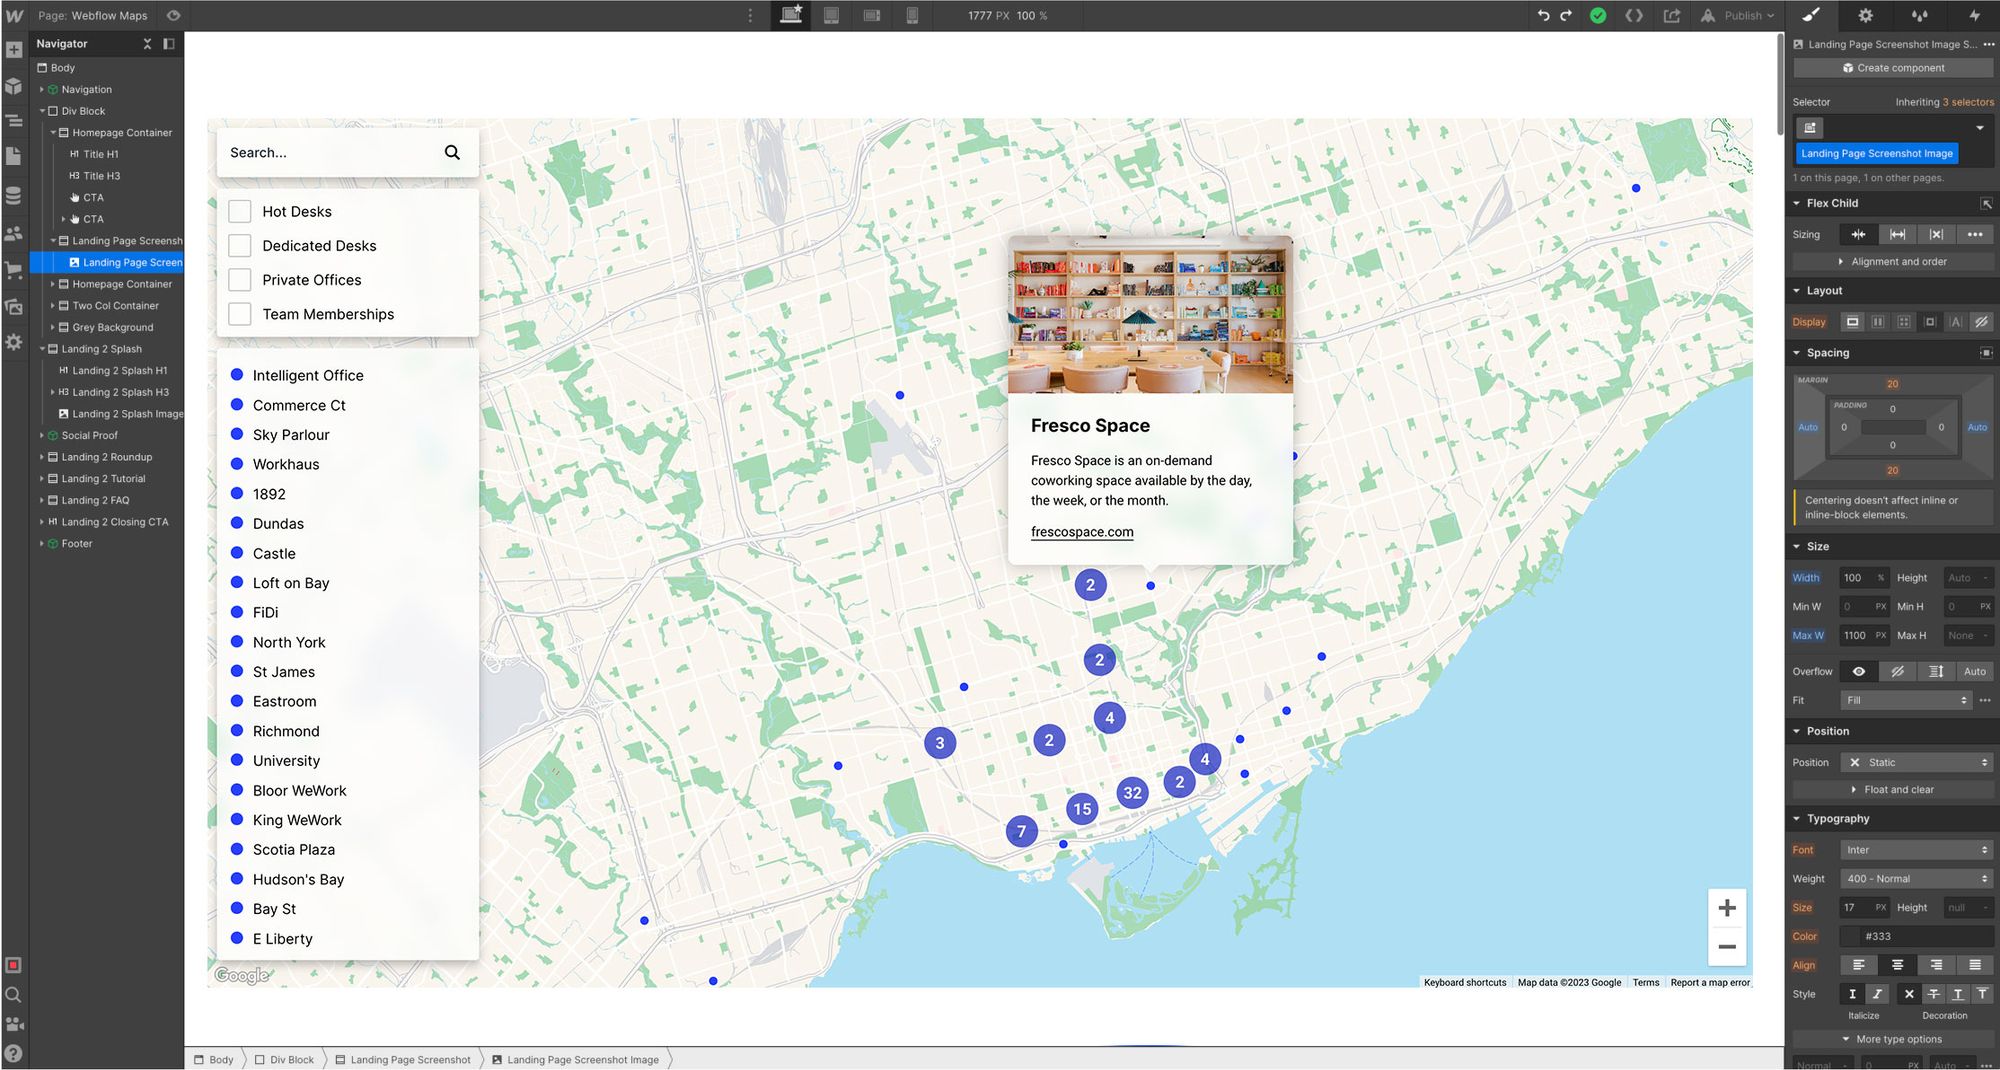Set Overflow to Hidden
This screenshot has height=1070, width=2000.
pos(1898,671)
